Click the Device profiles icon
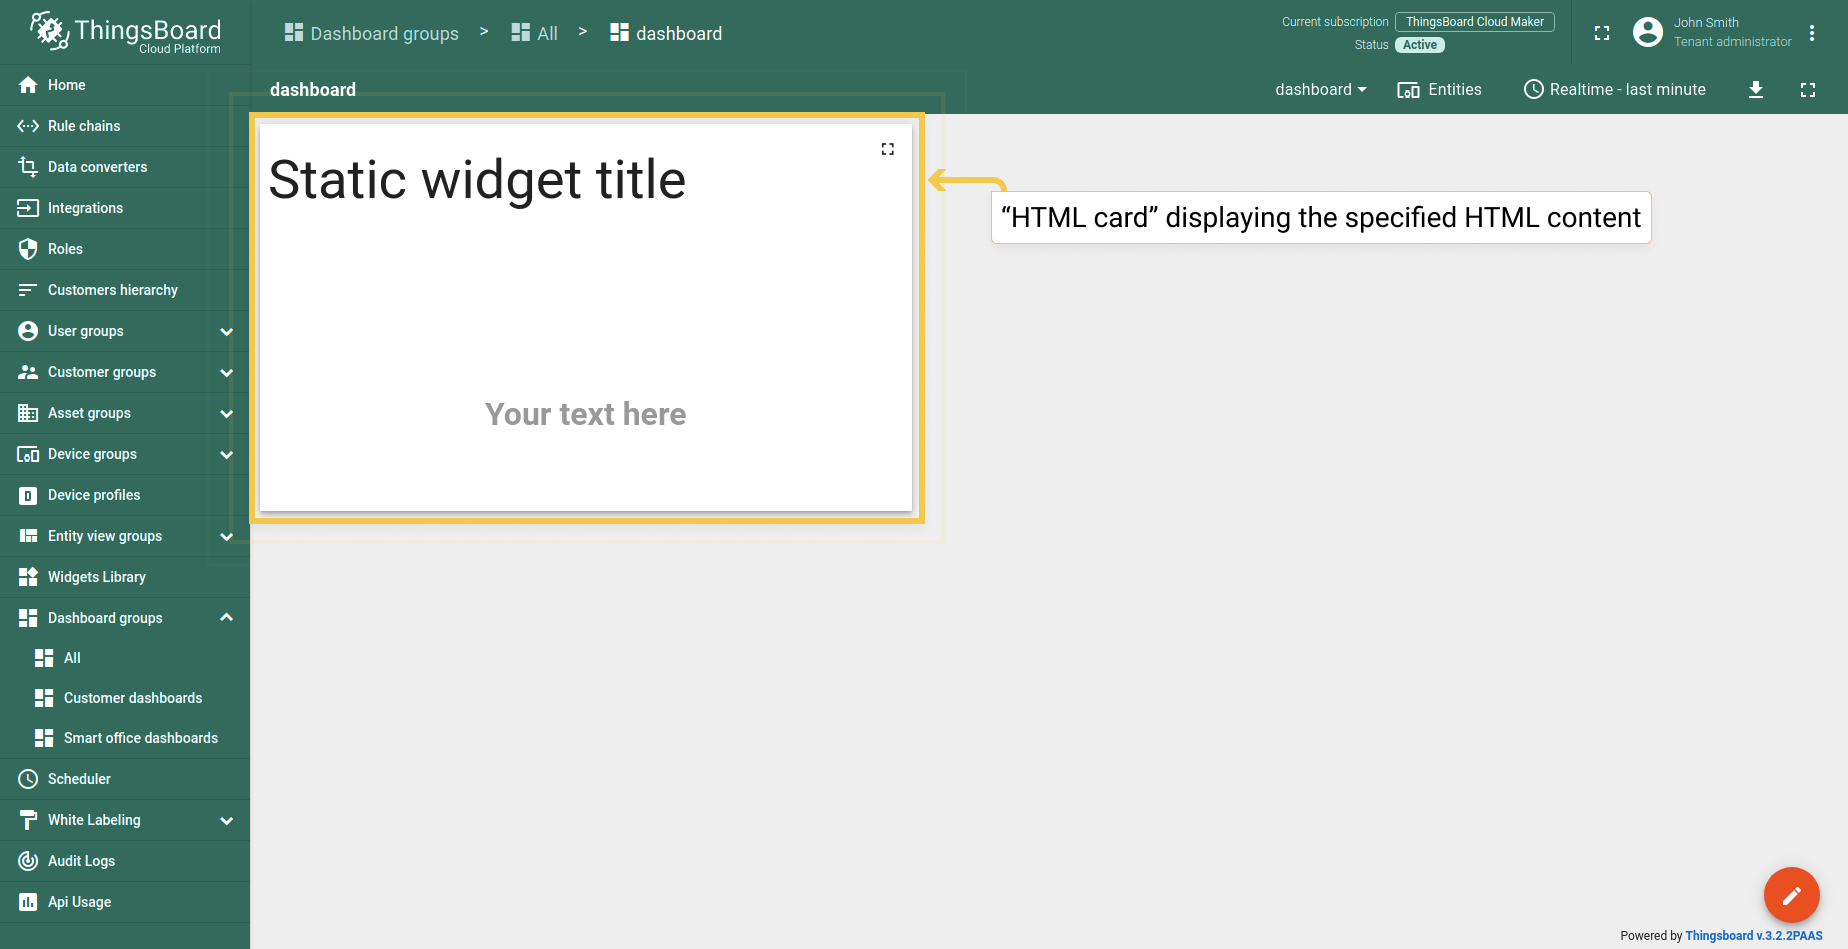Image resolution: width=1848 pixels, height=949 pixels. (x=28, y=495)
